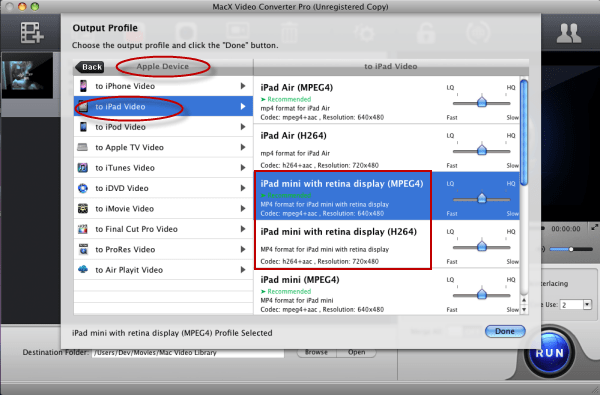Click the add video film icon

click(x=32, y=32)
